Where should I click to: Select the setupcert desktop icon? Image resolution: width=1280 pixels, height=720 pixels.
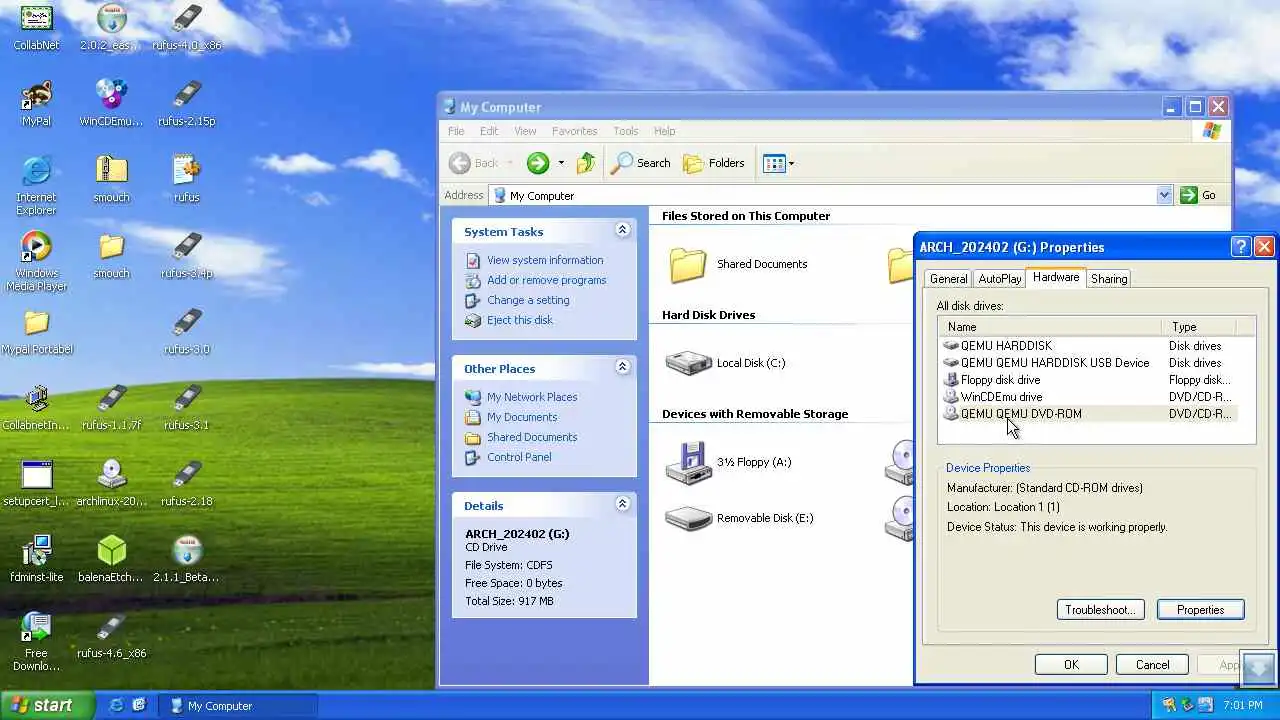36,483
